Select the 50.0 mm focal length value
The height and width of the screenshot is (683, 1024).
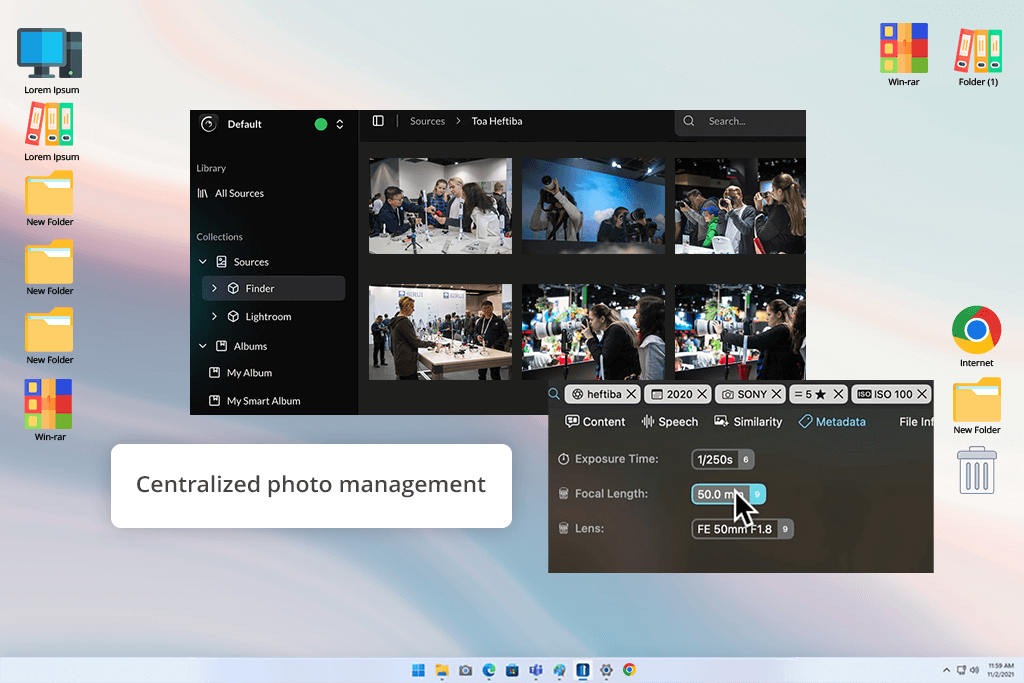click(728, 494)
